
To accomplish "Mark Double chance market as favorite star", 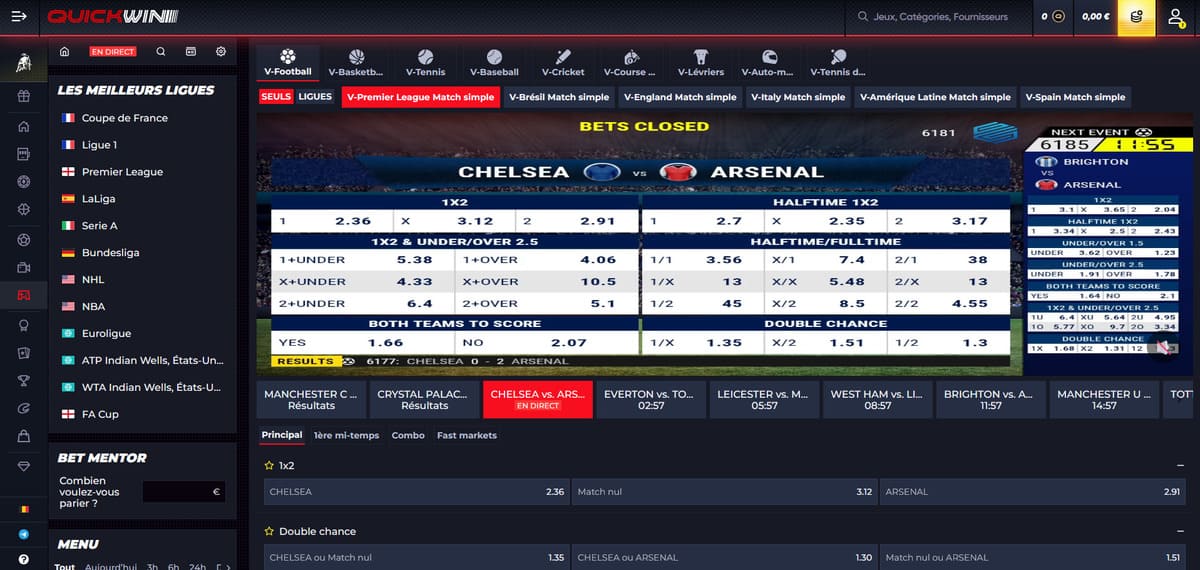I will [x=268, y=532].
